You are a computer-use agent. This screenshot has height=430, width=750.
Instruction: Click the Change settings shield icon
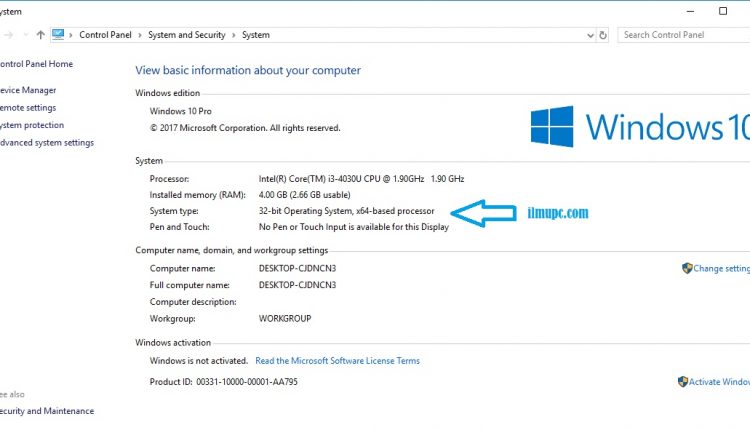(687, 268)
